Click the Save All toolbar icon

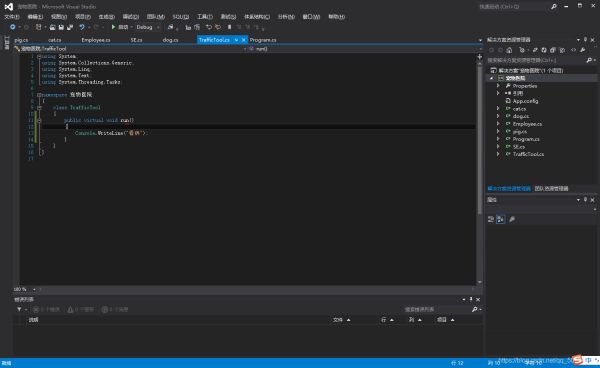click(70, 27)
